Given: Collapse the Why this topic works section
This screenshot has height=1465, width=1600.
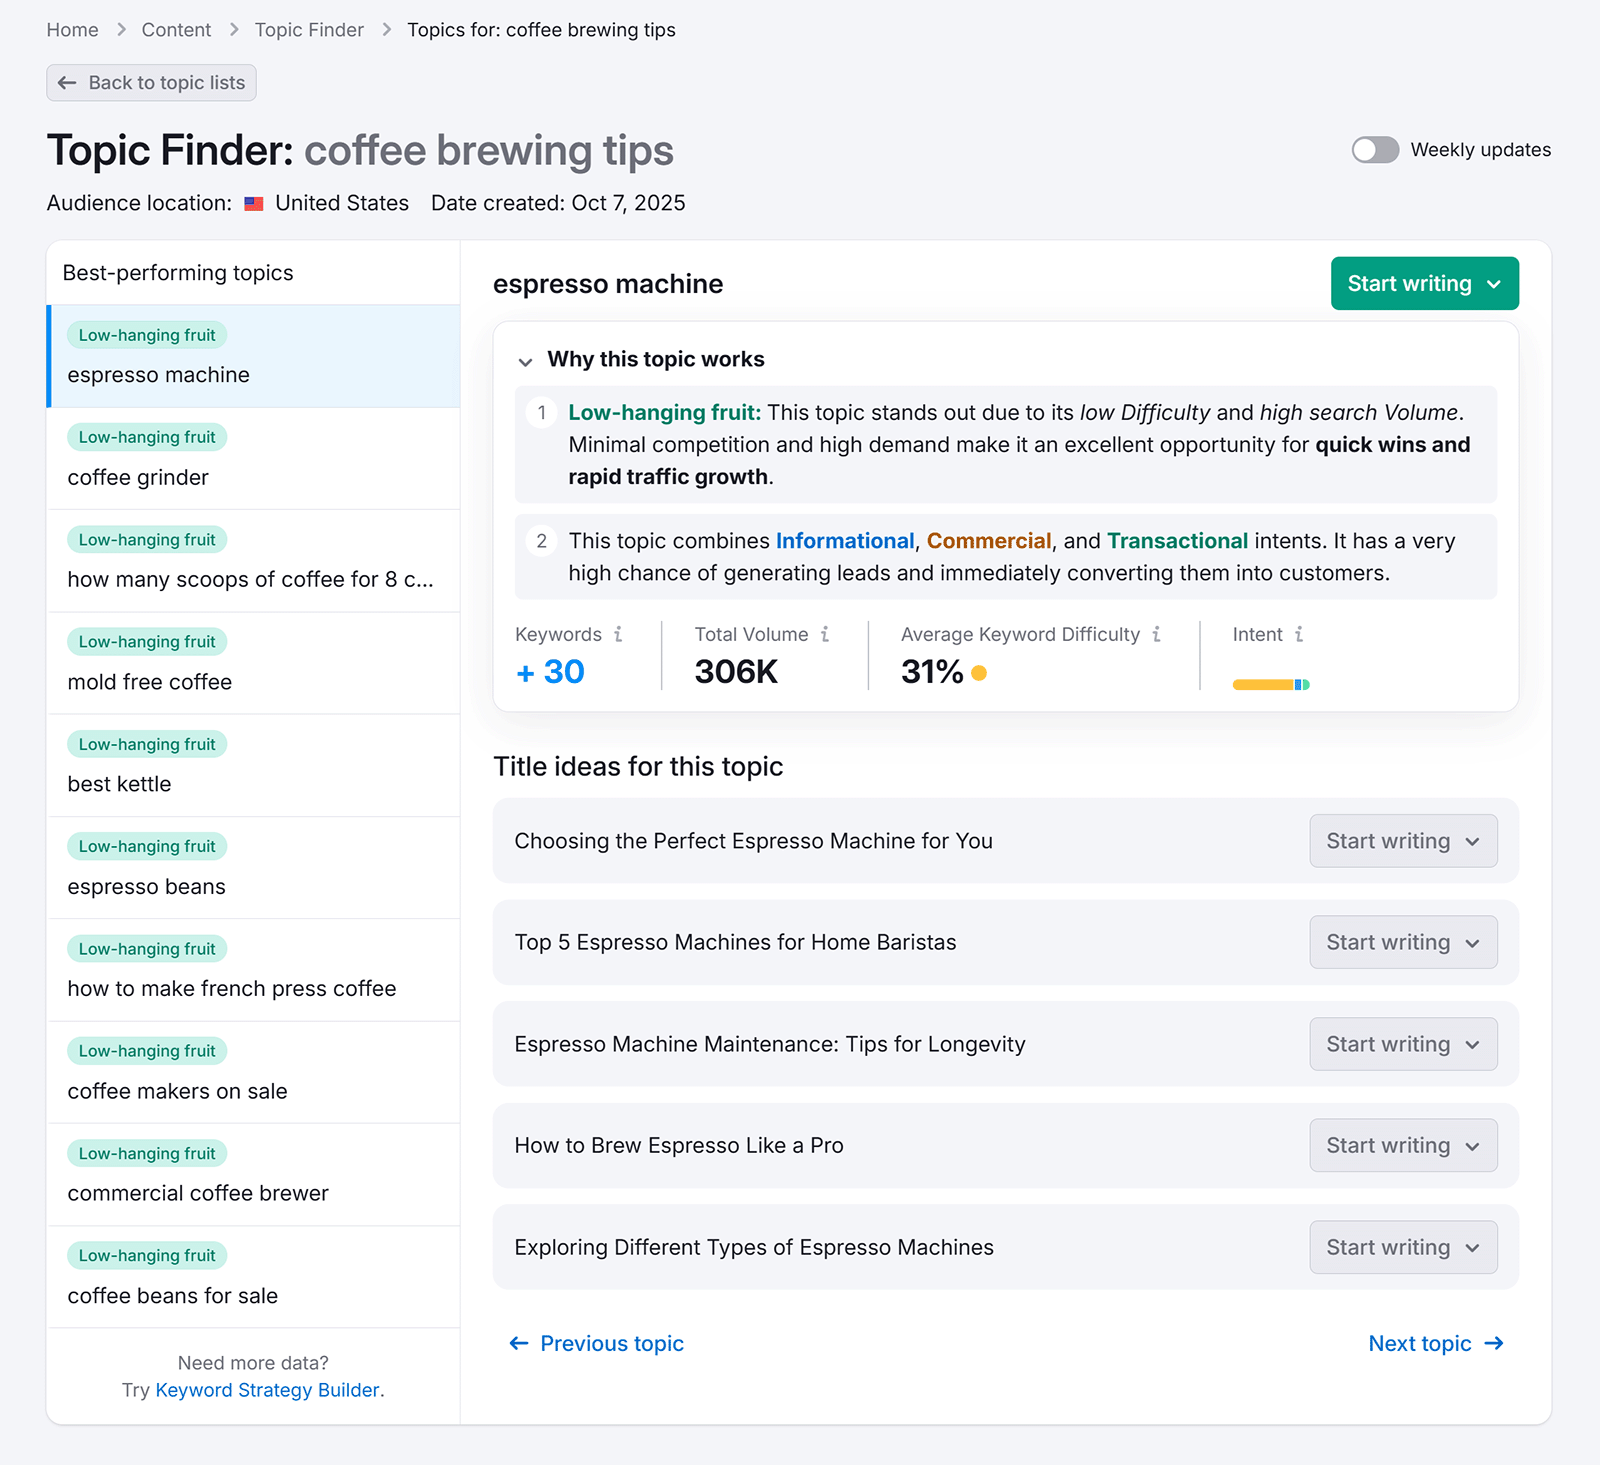Looking at the screenshot, I should point(526,361).
